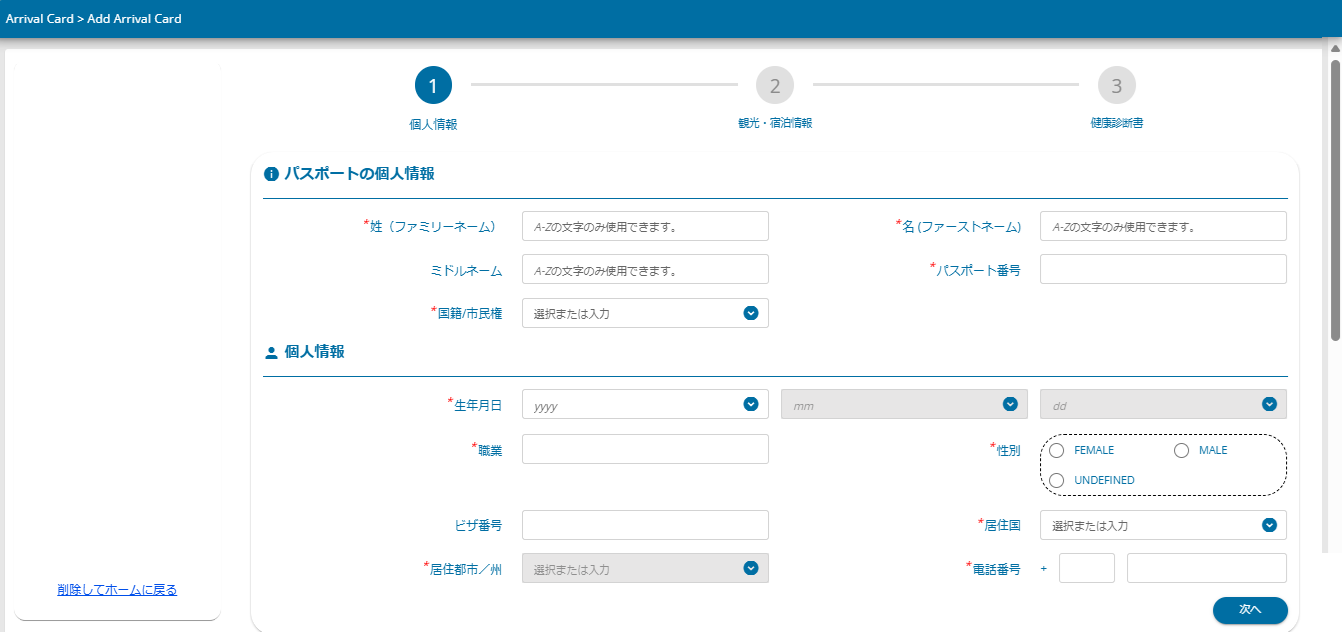Click the page vertical scrollbar
The height and width of the screenshot is (632, 1342).
pyautogui.click(x=1335, y=200)
